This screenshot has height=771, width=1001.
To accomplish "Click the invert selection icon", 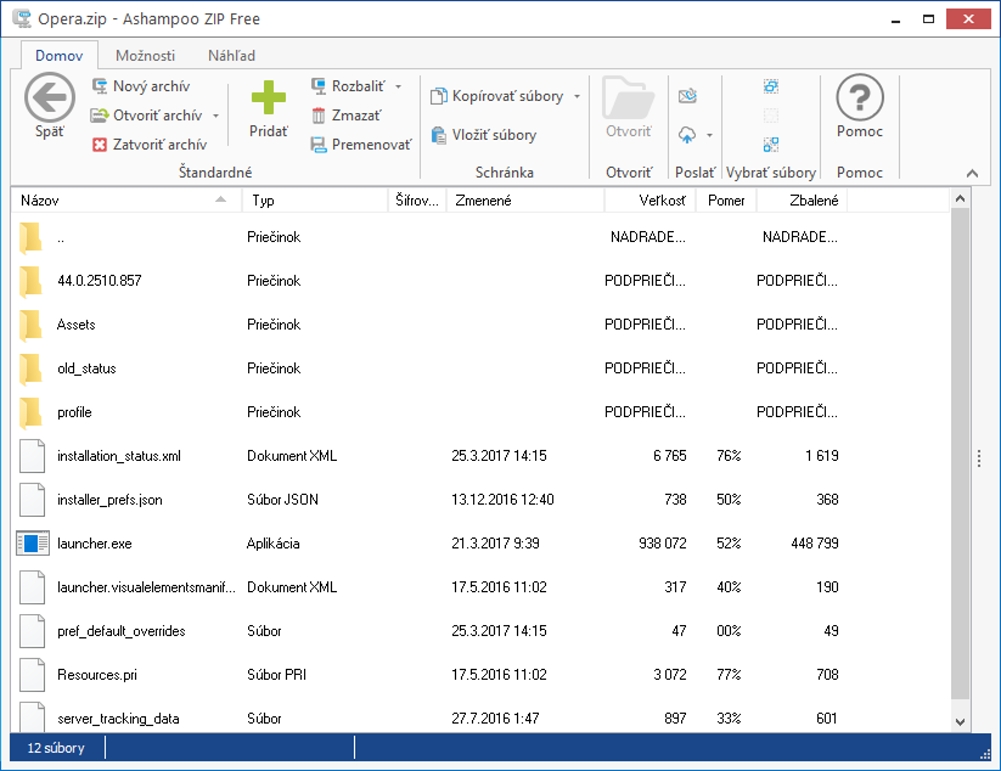I will (770, 145).
